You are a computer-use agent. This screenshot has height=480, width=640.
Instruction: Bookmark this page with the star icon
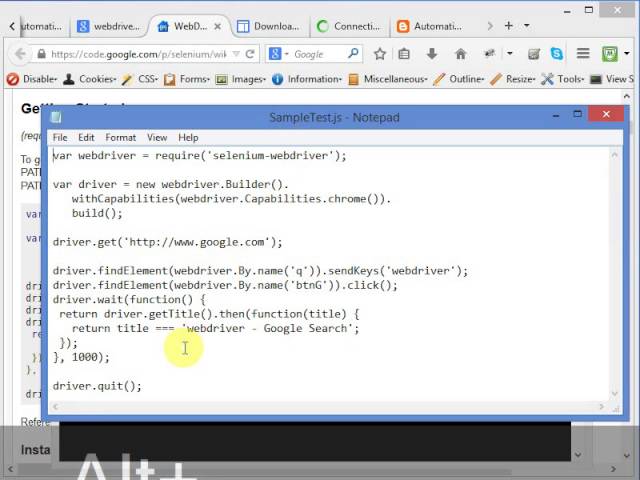(x=380, y=54)
